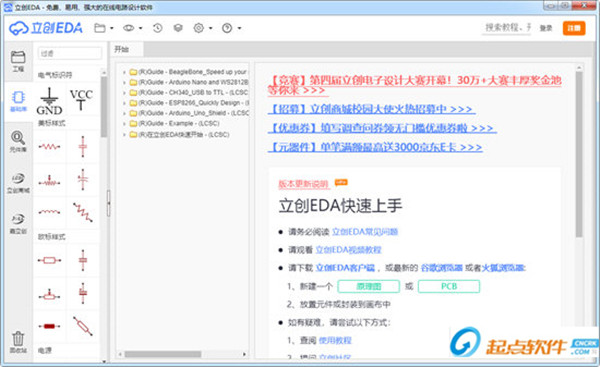Click the orange 注册 register button

click(x=574, y=28)
